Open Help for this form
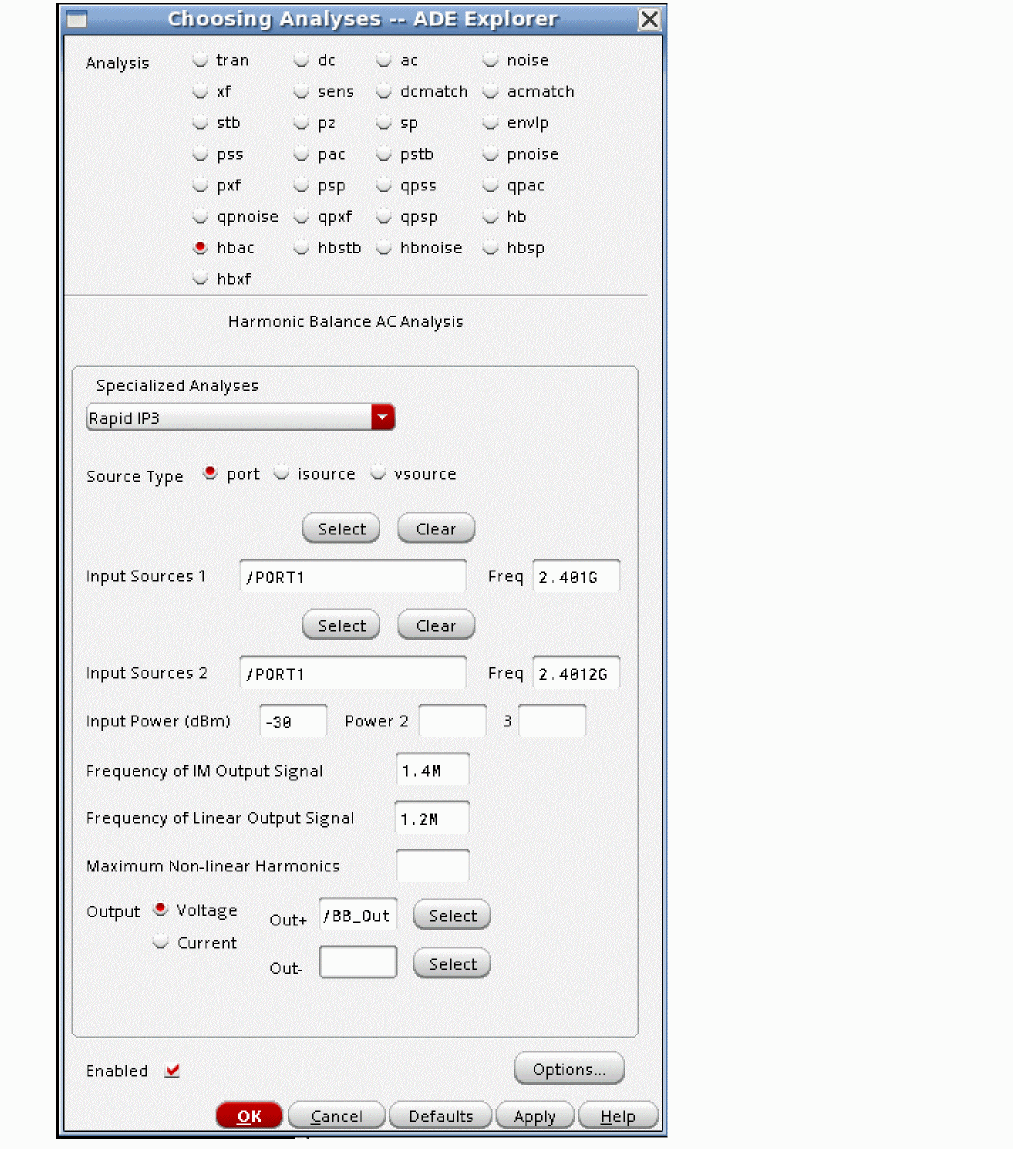The height and width of the screenshot is (1149, 1013). (x=618, y=1115)
